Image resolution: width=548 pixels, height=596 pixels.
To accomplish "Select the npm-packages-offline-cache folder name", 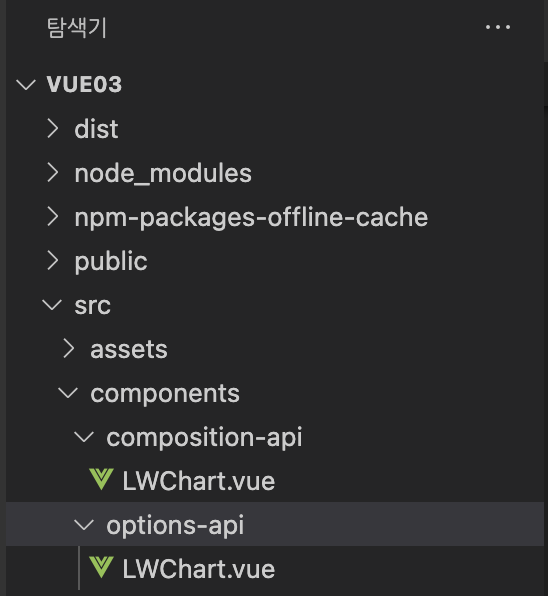I will (x=251, y=218).
